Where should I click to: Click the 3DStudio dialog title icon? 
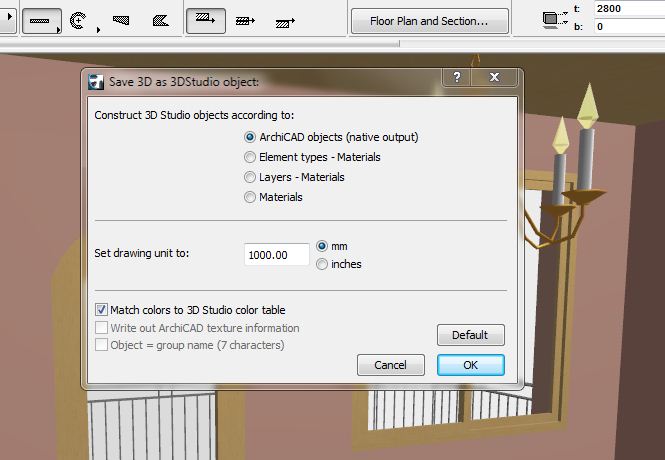tap(96, 82)
